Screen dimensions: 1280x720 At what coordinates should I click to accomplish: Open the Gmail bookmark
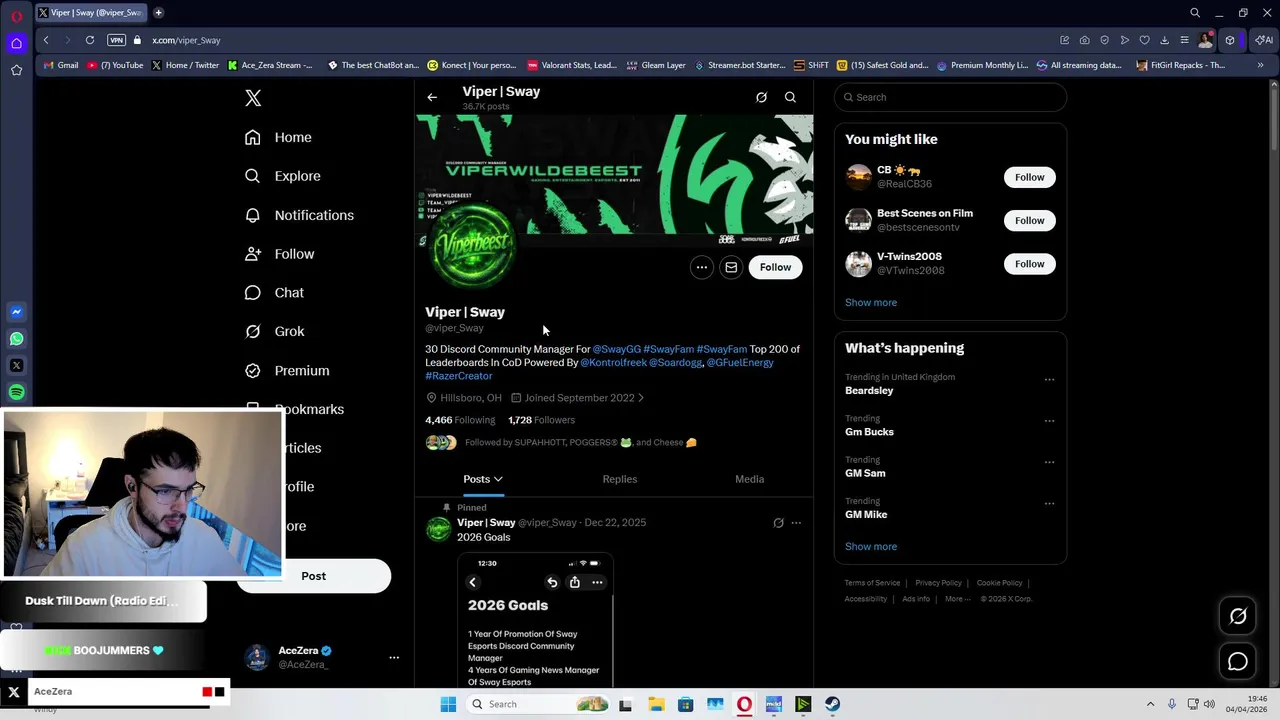pos(61,65)
